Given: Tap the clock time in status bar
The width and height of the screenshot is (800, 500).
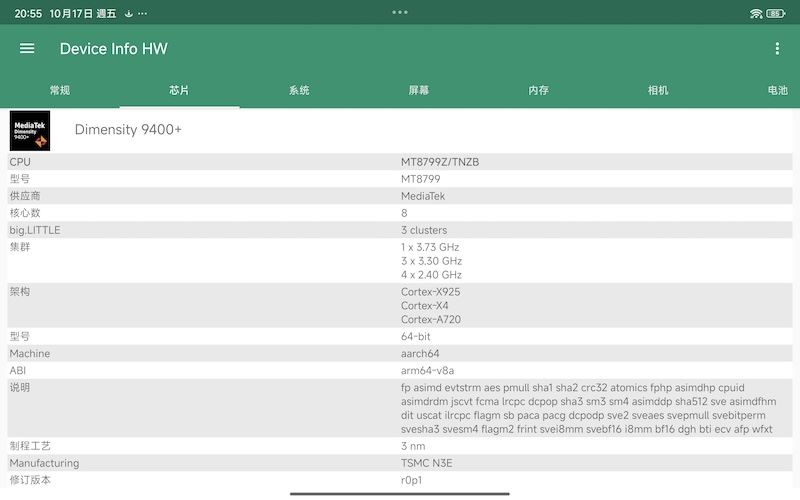Looking at the screenshot, I should click(x=28, y=13).
